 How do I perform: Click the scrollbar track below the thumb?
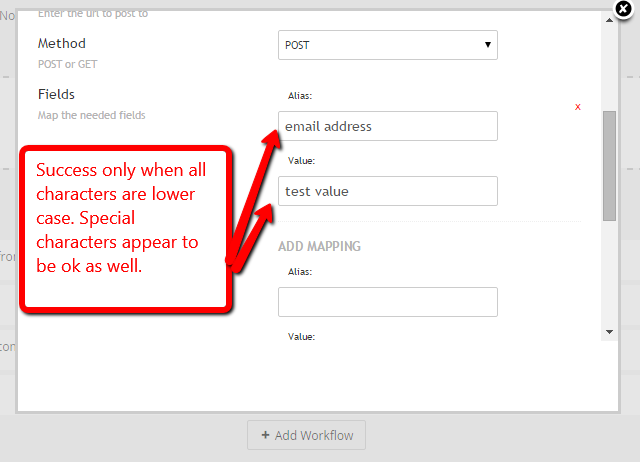point(609,273)
